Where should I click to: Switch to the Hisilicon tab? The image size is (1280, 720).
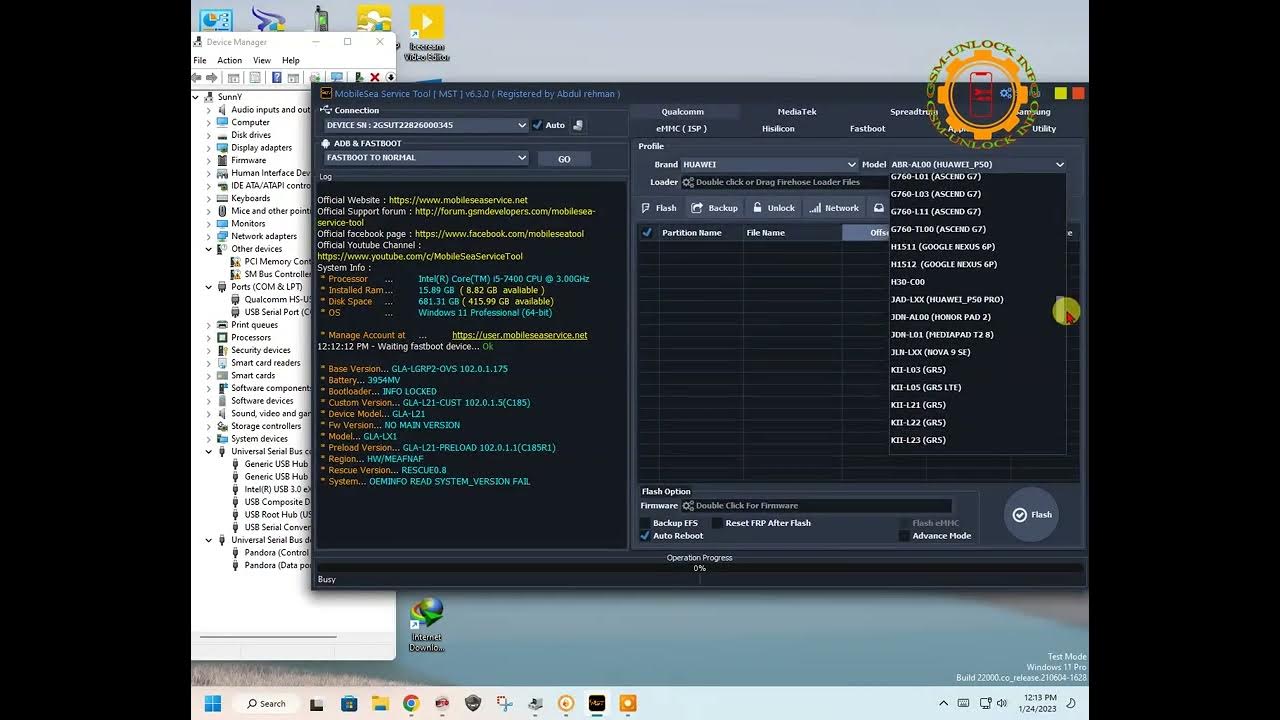778,128
